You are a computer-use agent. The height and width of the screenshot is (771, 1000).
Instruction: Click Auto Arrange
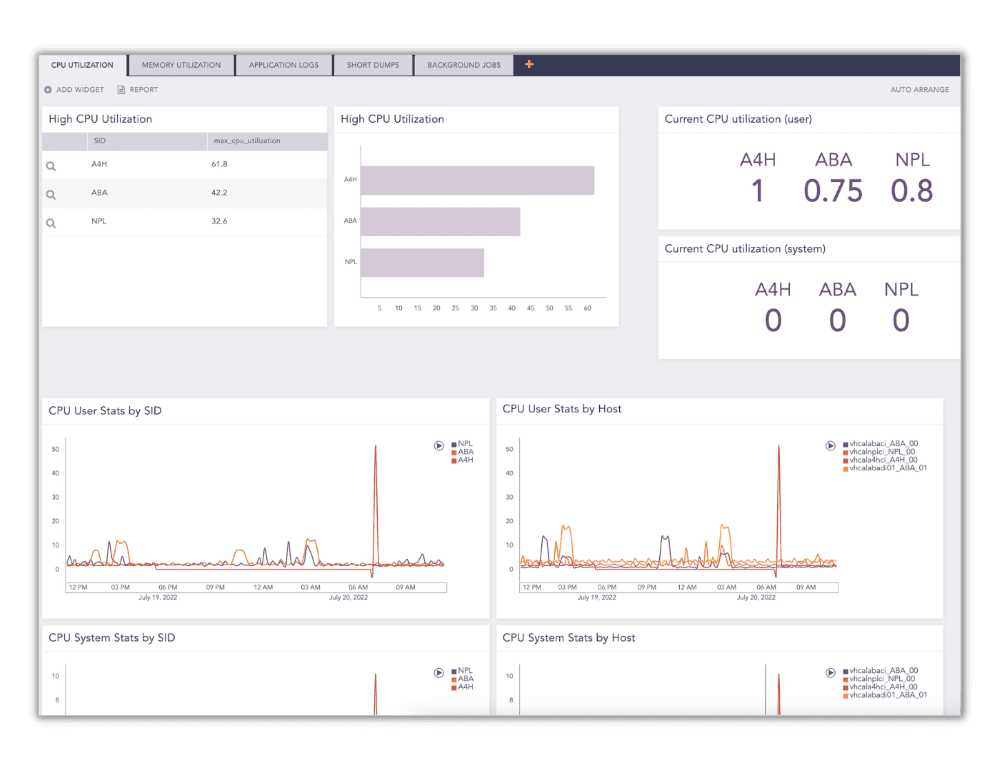click(x=920, y=90)
